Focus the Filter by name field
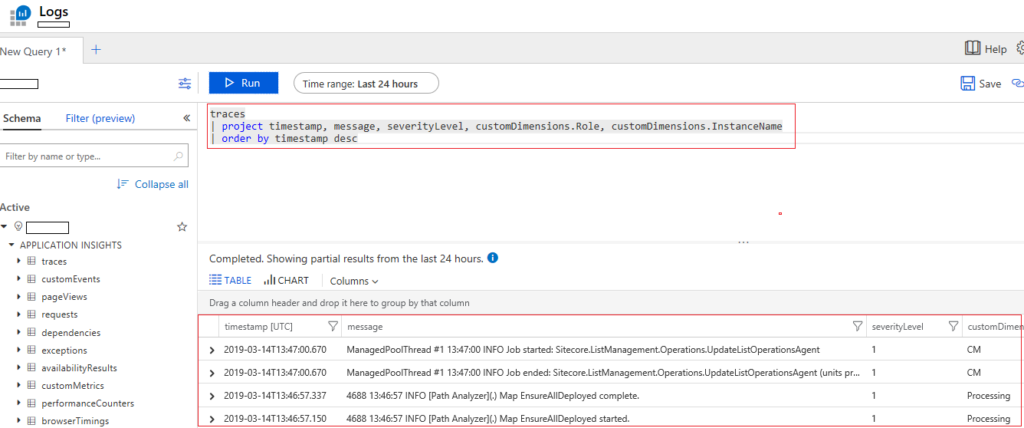Image resolution: width=1024 pixels, height=428 pixels. coord(94,157)
